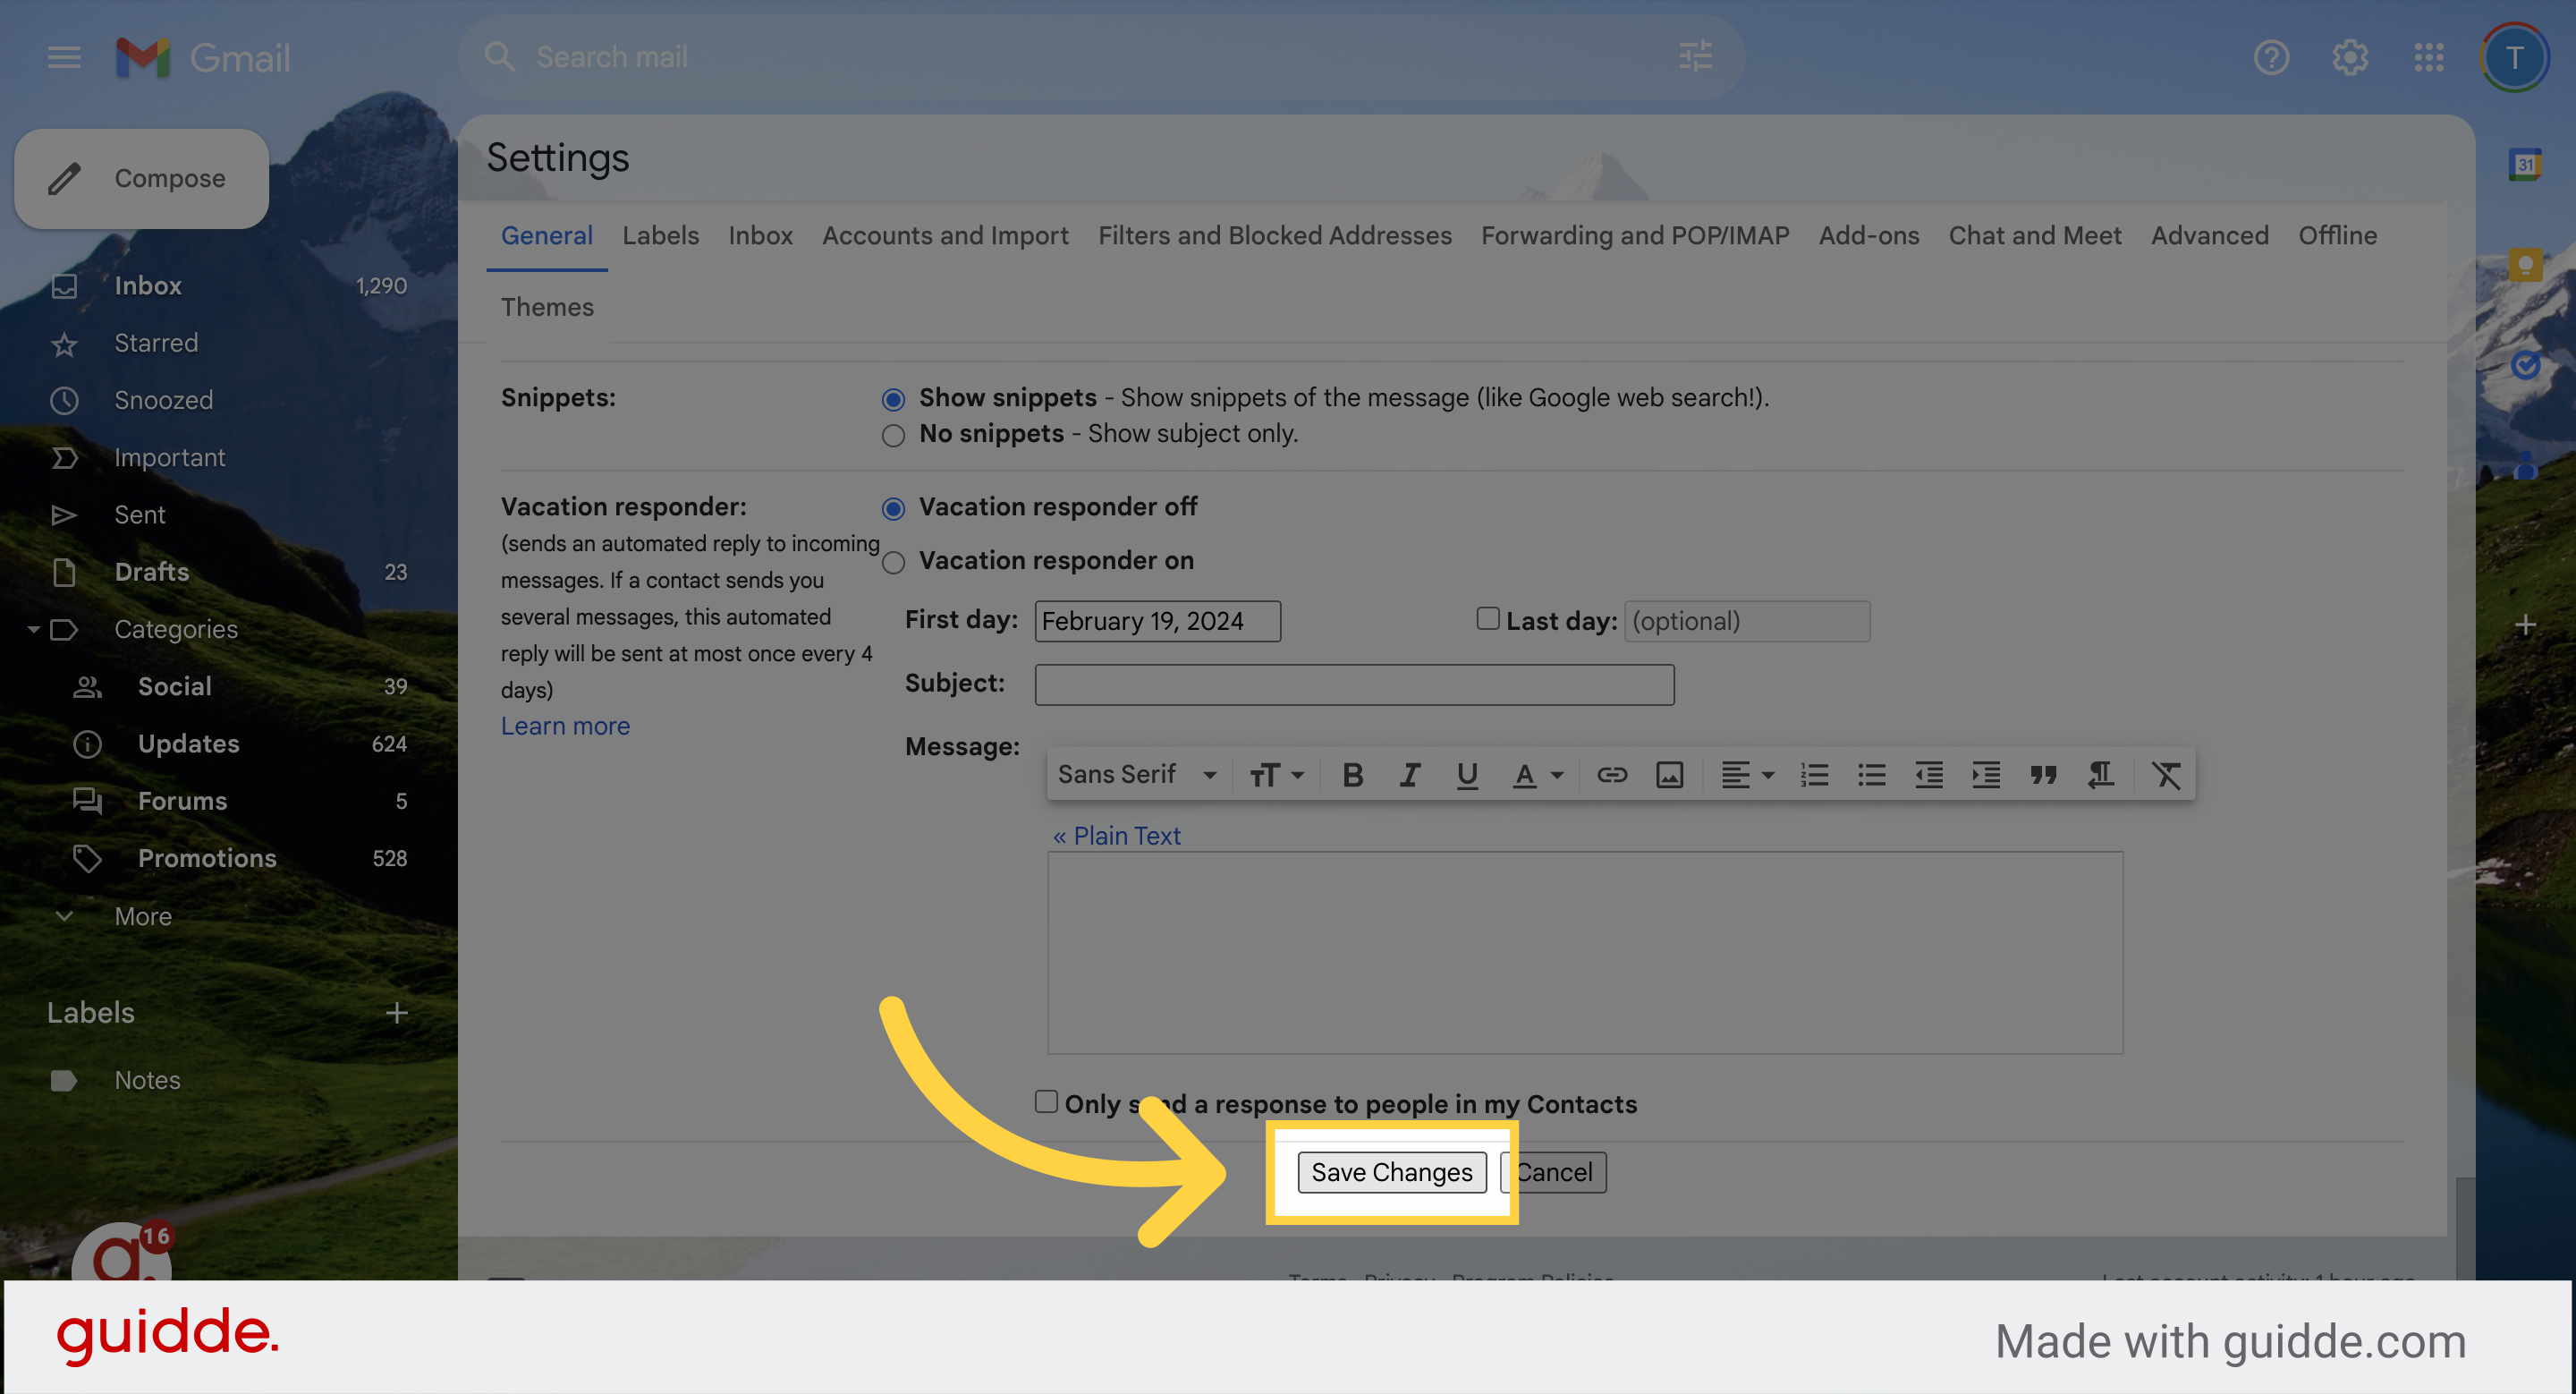The width and height of the screenshot is (2576, 1394).
Task: Open the Filters and Blocked Addresses tab
Action: tap(1274, 236)
